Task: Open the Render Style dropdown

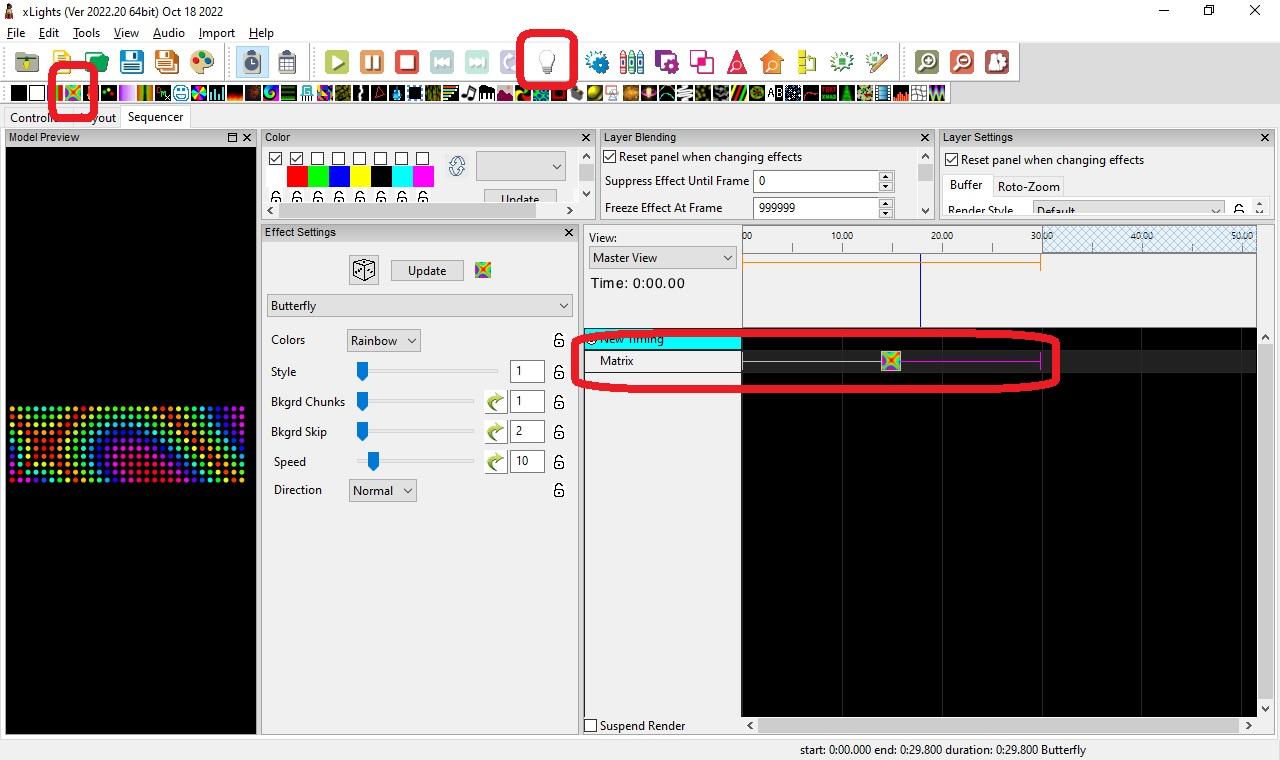Action: click(1128, 210)
